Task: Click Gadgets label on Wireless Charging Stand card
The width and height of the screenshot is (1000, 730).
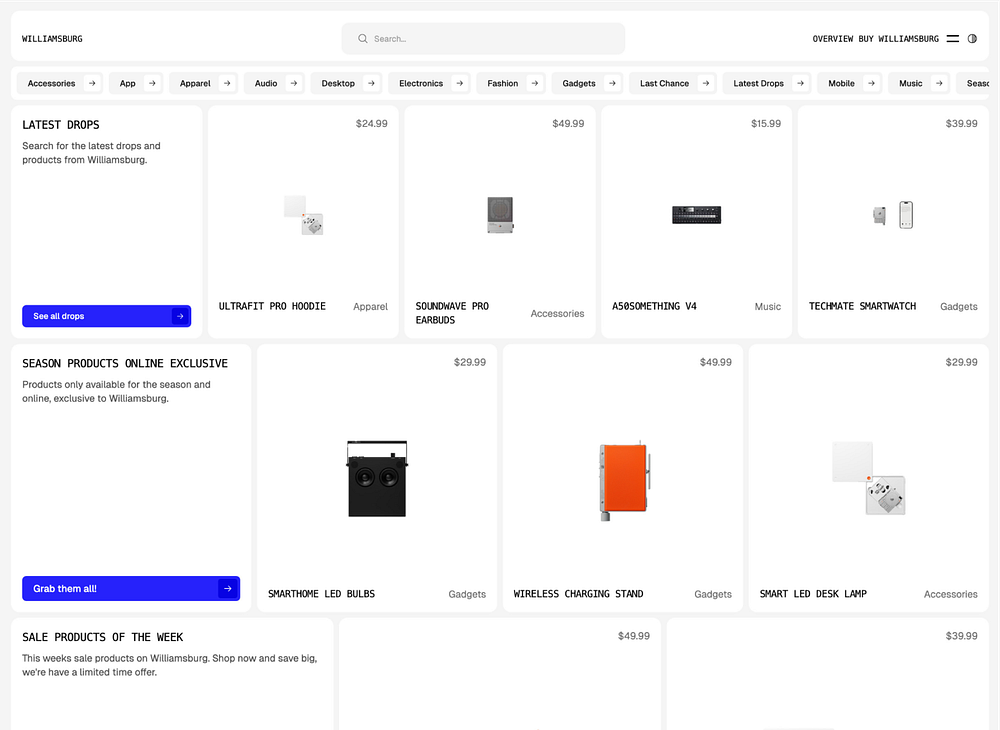Action: coord(713,594)
